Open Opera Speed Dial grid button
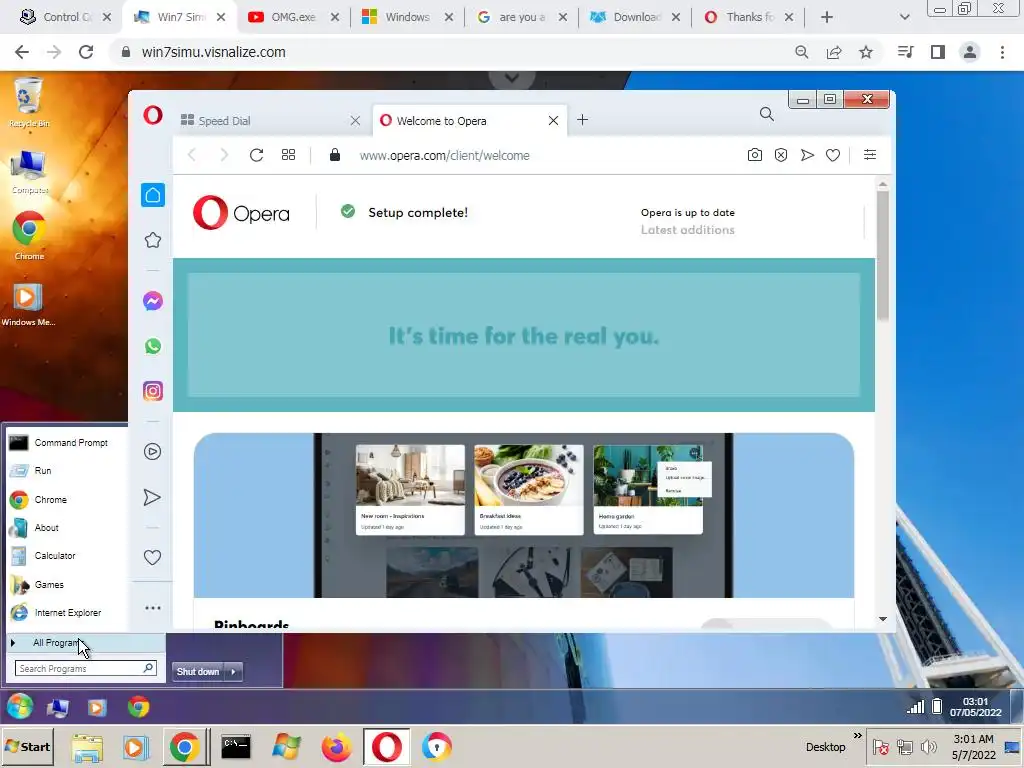This screenshot has width=1024, height=768. coord(288,155)
